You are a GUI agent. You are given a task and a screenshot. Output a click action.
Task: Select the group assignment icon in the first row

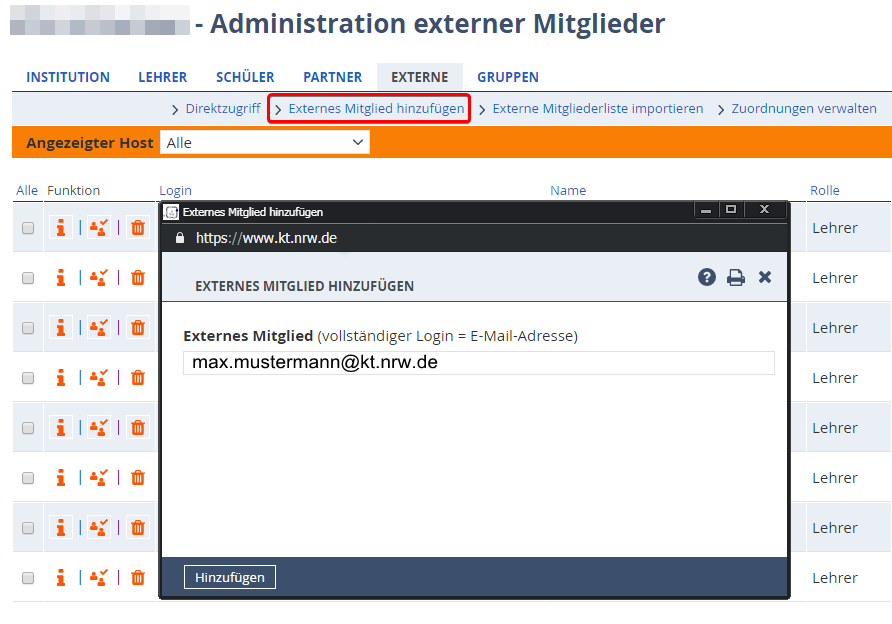(x=99, y=227)
